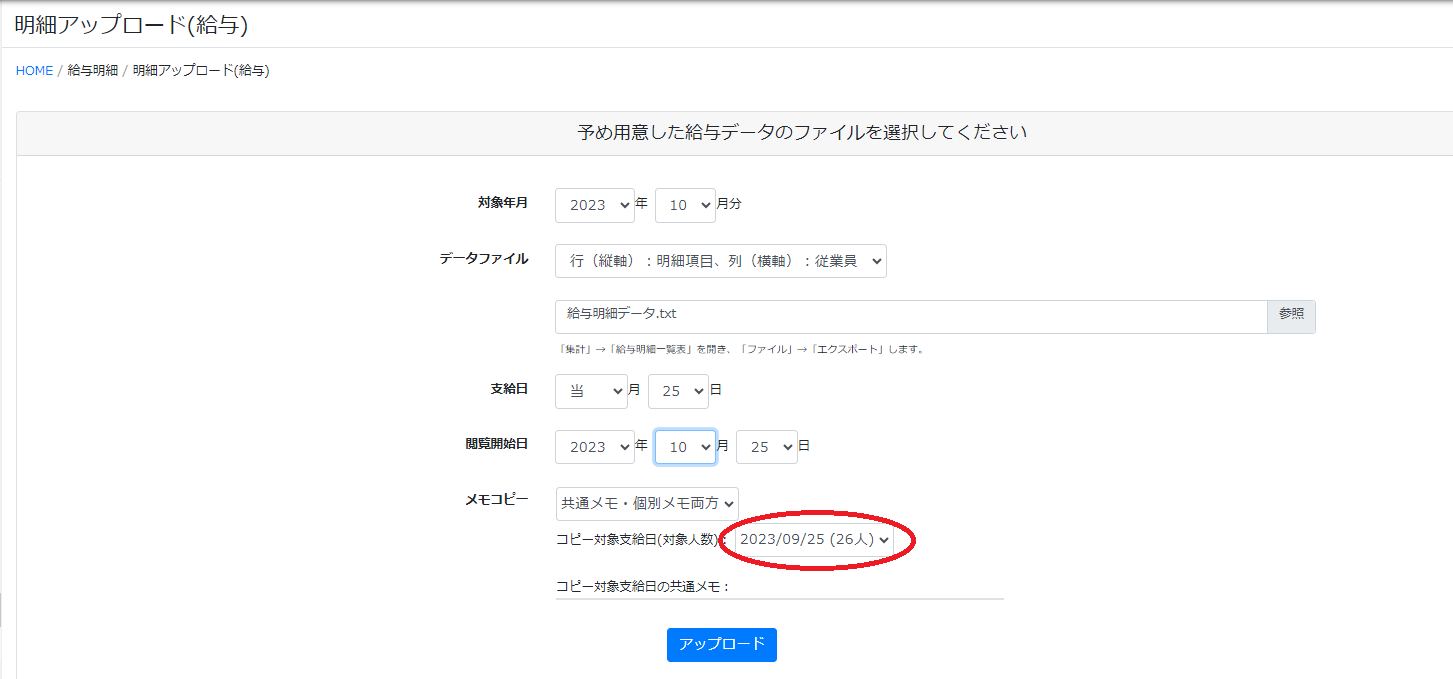Click the 支給日 field label
The height and width of the screenshot is (679, 1453).
[x=510, y=389]
